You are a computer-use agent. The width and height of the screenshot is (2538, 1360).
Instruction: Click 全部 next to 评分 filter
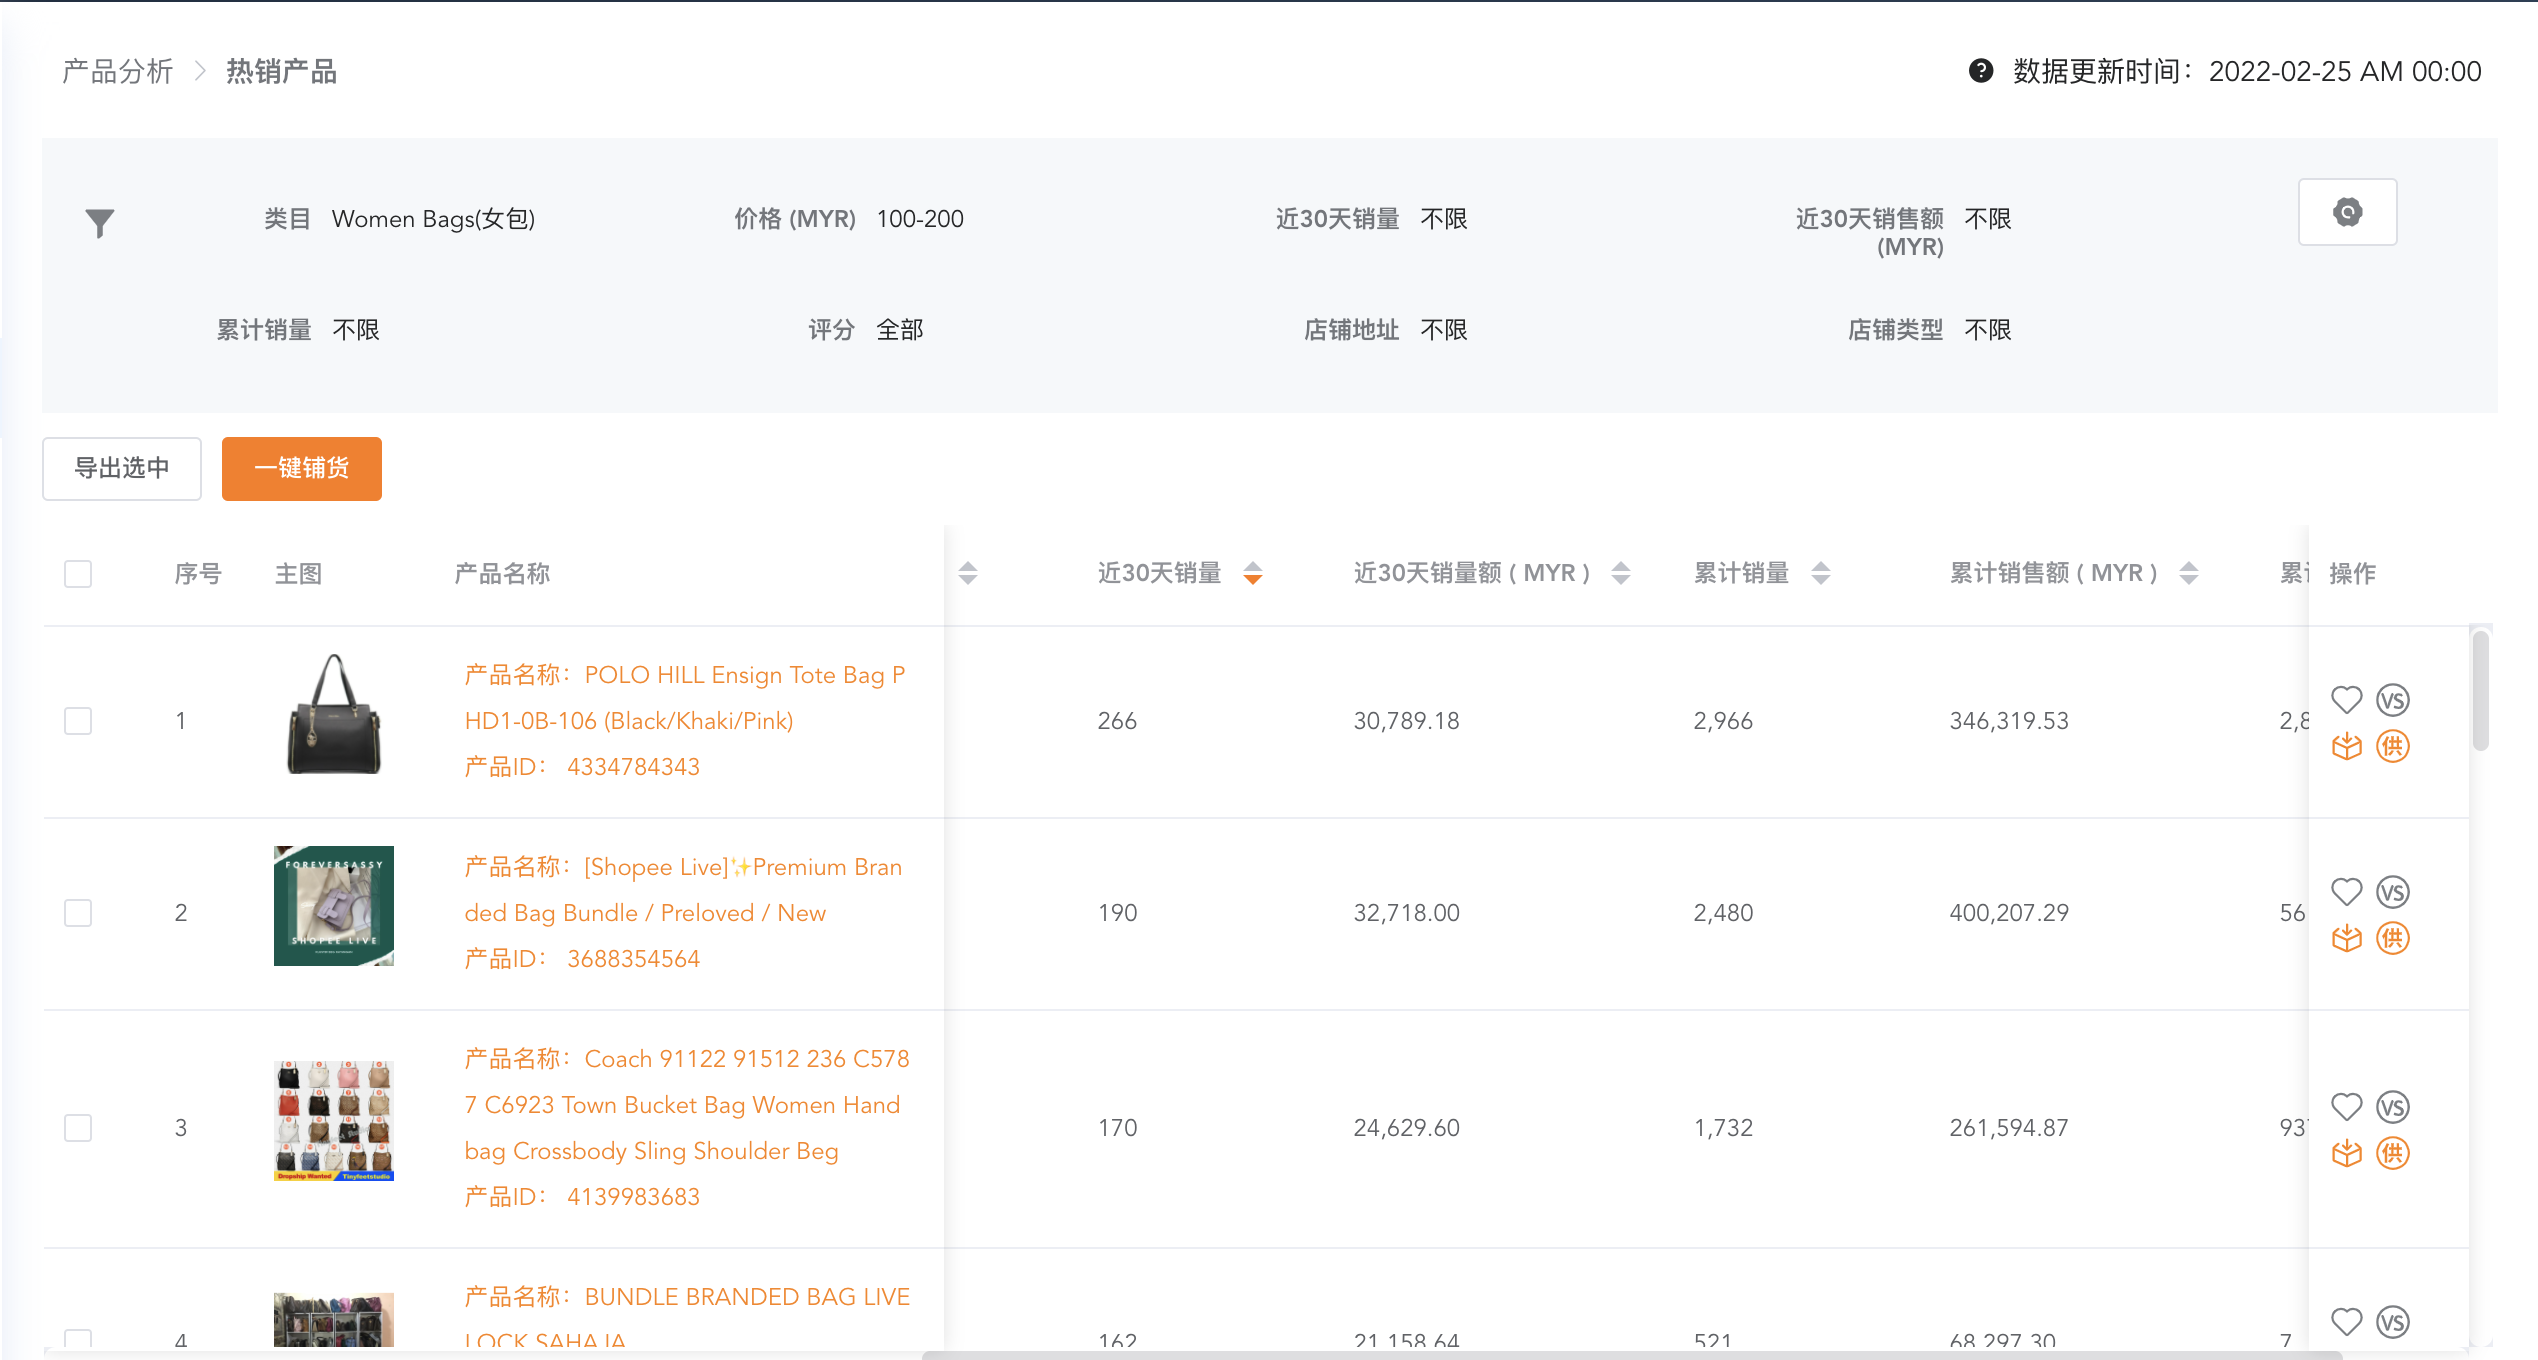900,330
